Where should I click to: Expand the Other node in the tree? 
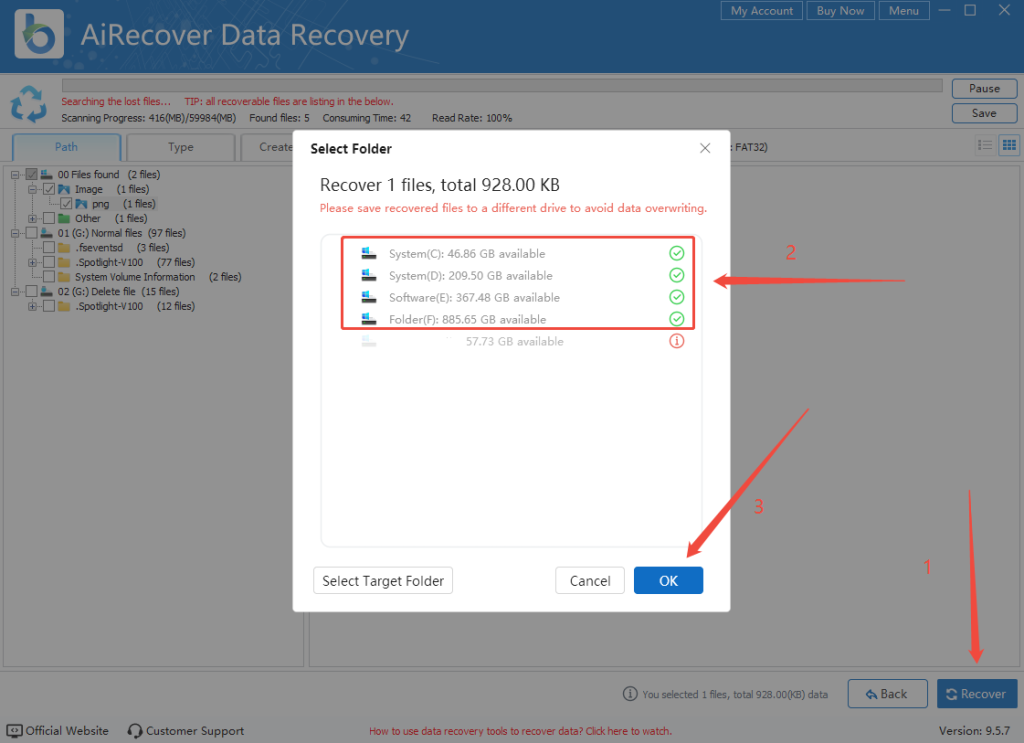click(32, 218)
